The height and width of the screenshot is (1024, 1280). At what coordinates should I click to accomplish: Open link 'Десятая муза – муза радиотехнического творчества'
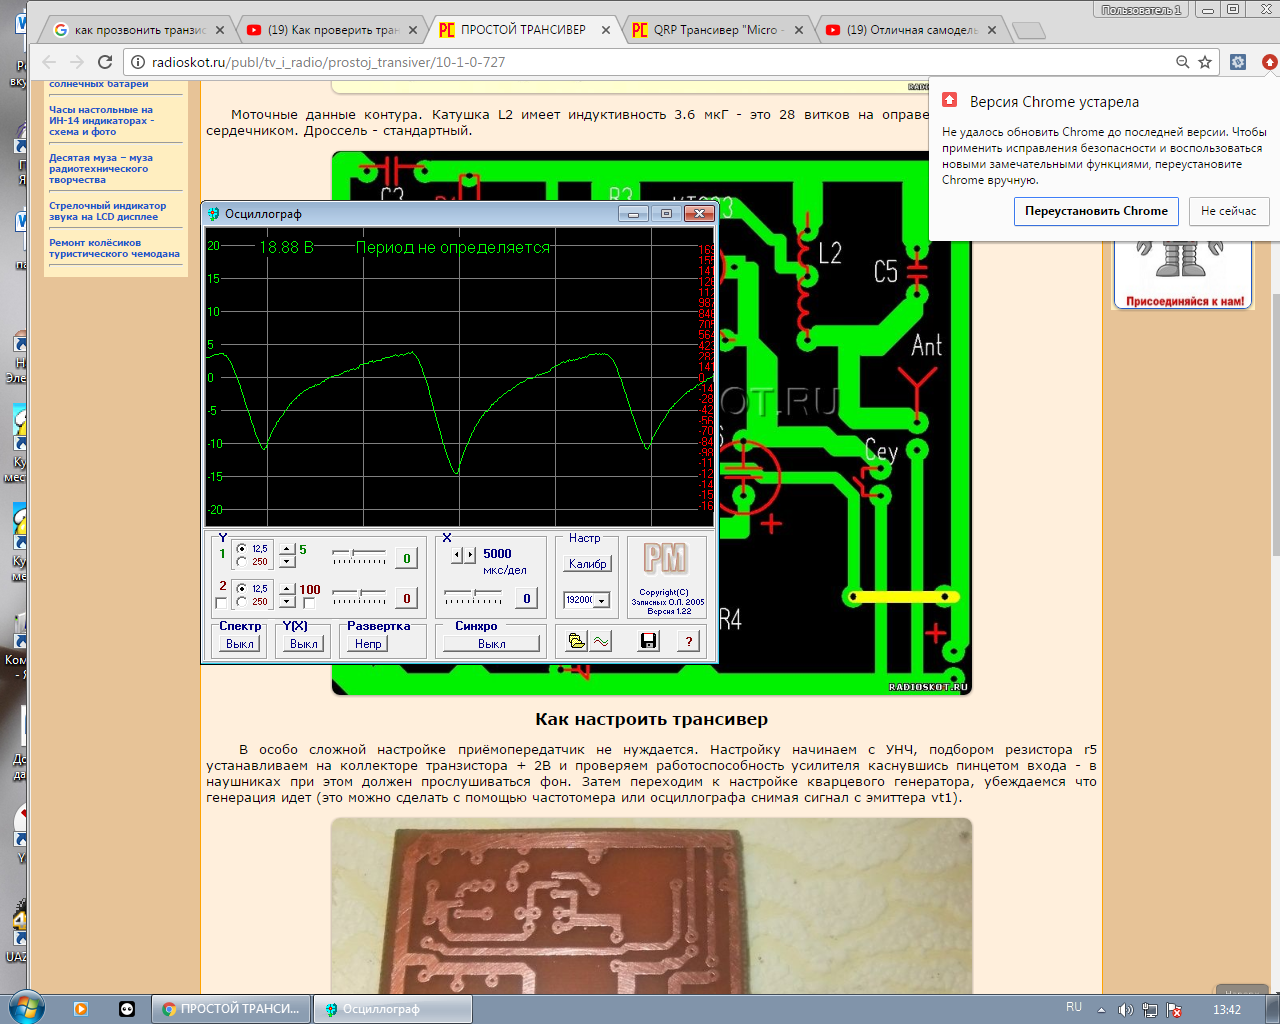pyautogui.click(x=101, y=169)
